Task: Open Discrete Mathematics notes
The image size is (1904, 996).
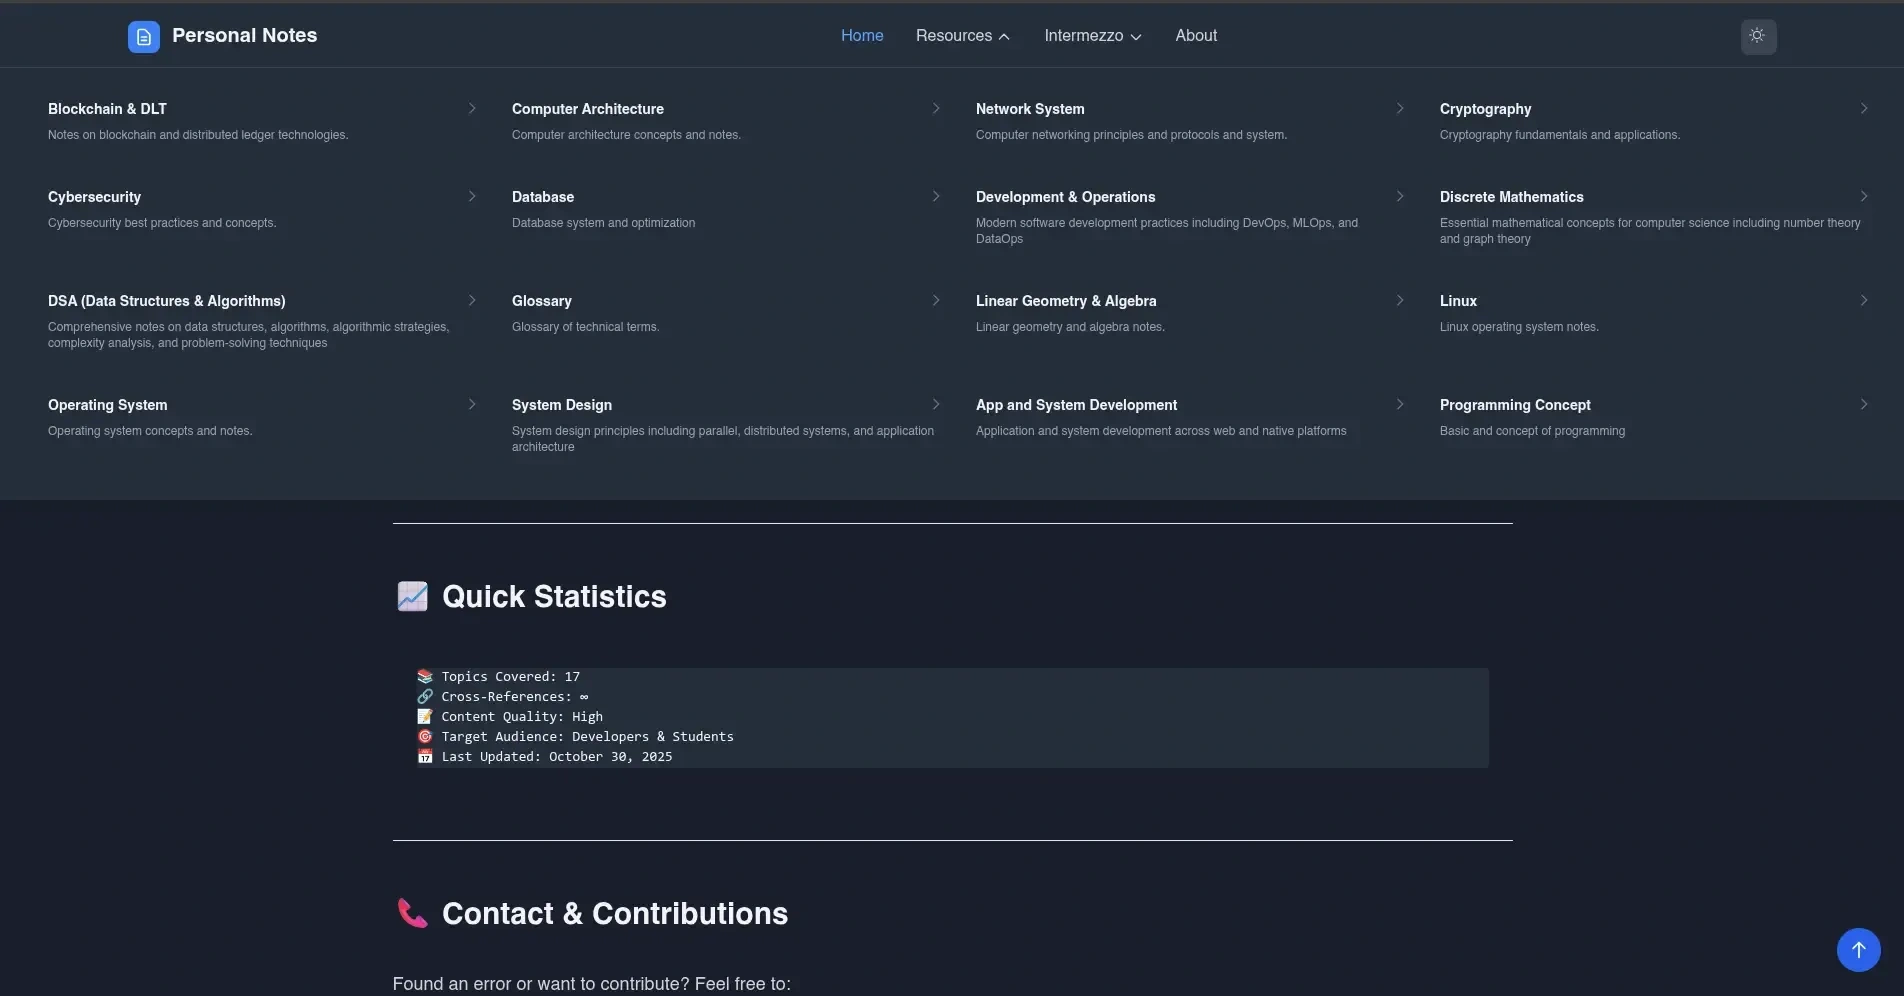Action: 1512,197
